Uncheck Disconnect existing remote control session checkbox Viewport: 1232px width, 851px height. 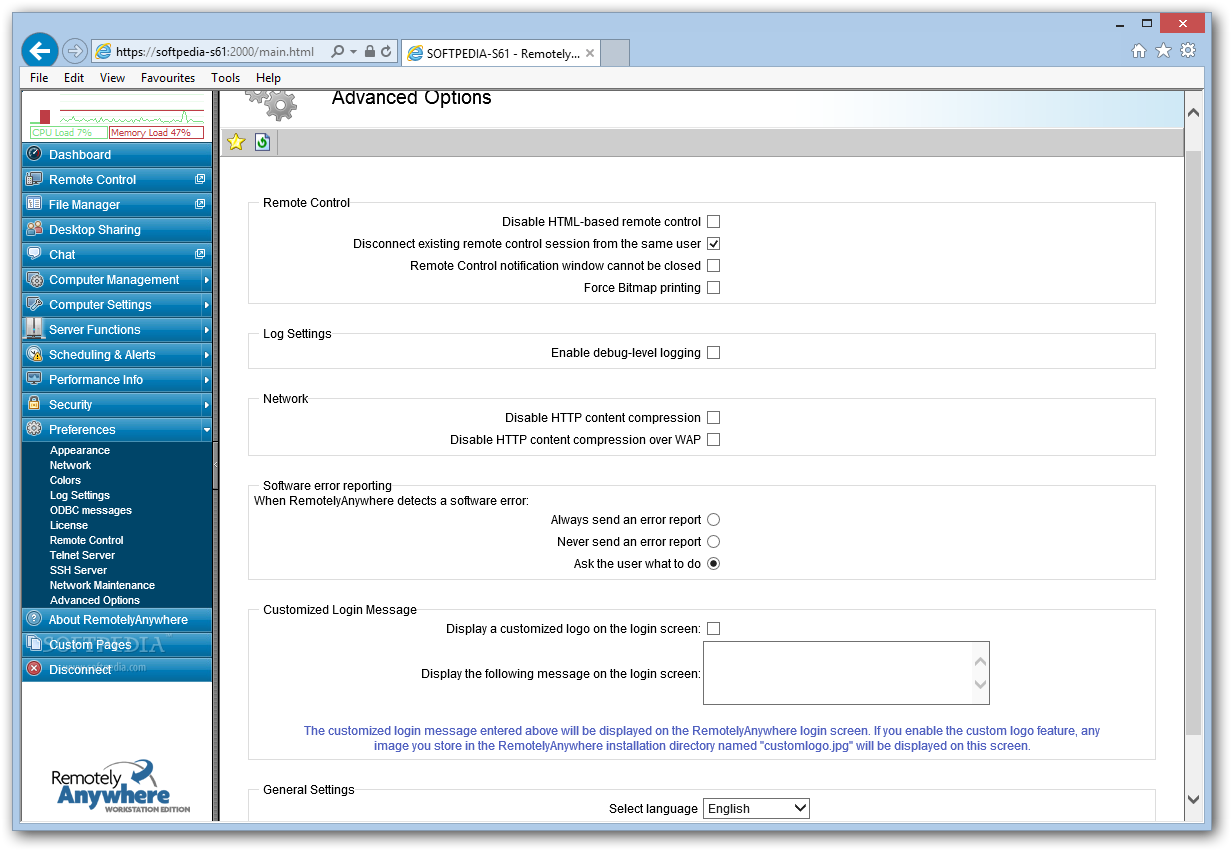pos(713,244)
